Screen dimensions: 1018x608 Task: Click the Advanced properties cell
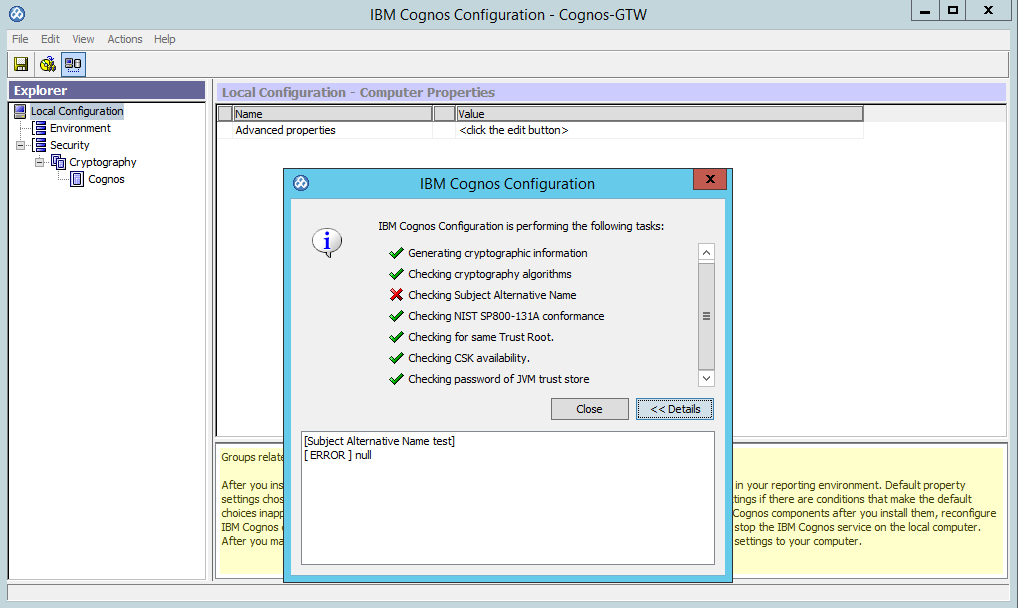(x=332, y=130)
